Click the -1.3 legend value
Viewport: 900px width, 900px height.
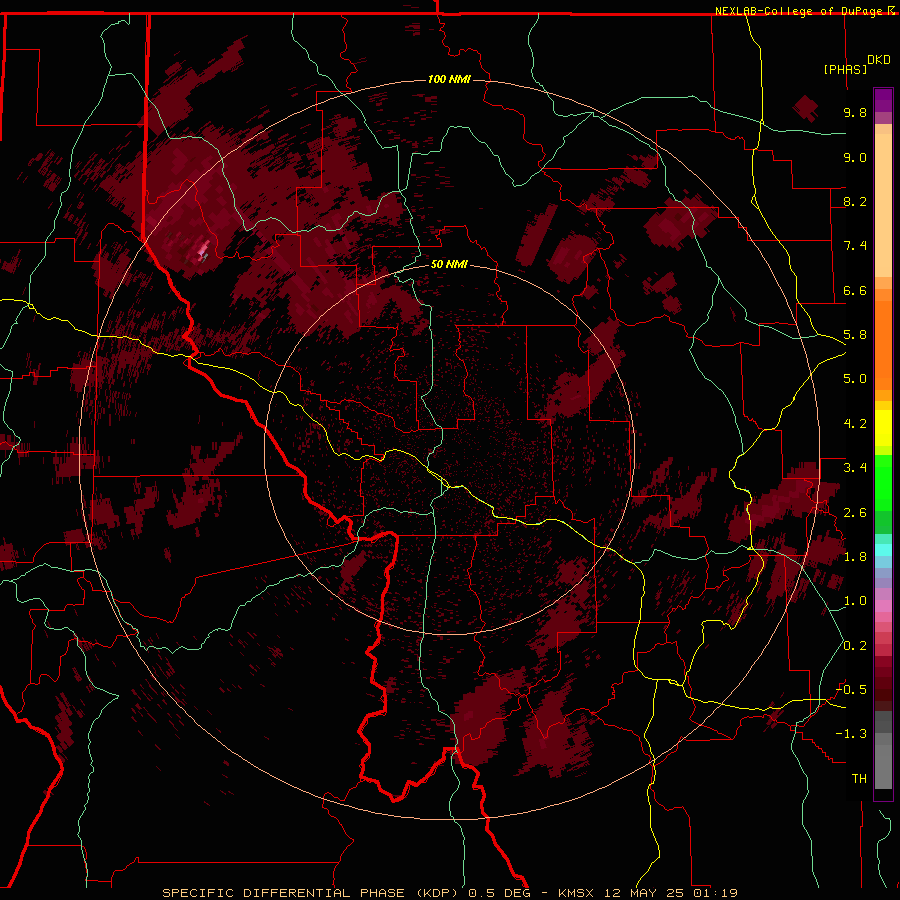click(x=852, y=734)
